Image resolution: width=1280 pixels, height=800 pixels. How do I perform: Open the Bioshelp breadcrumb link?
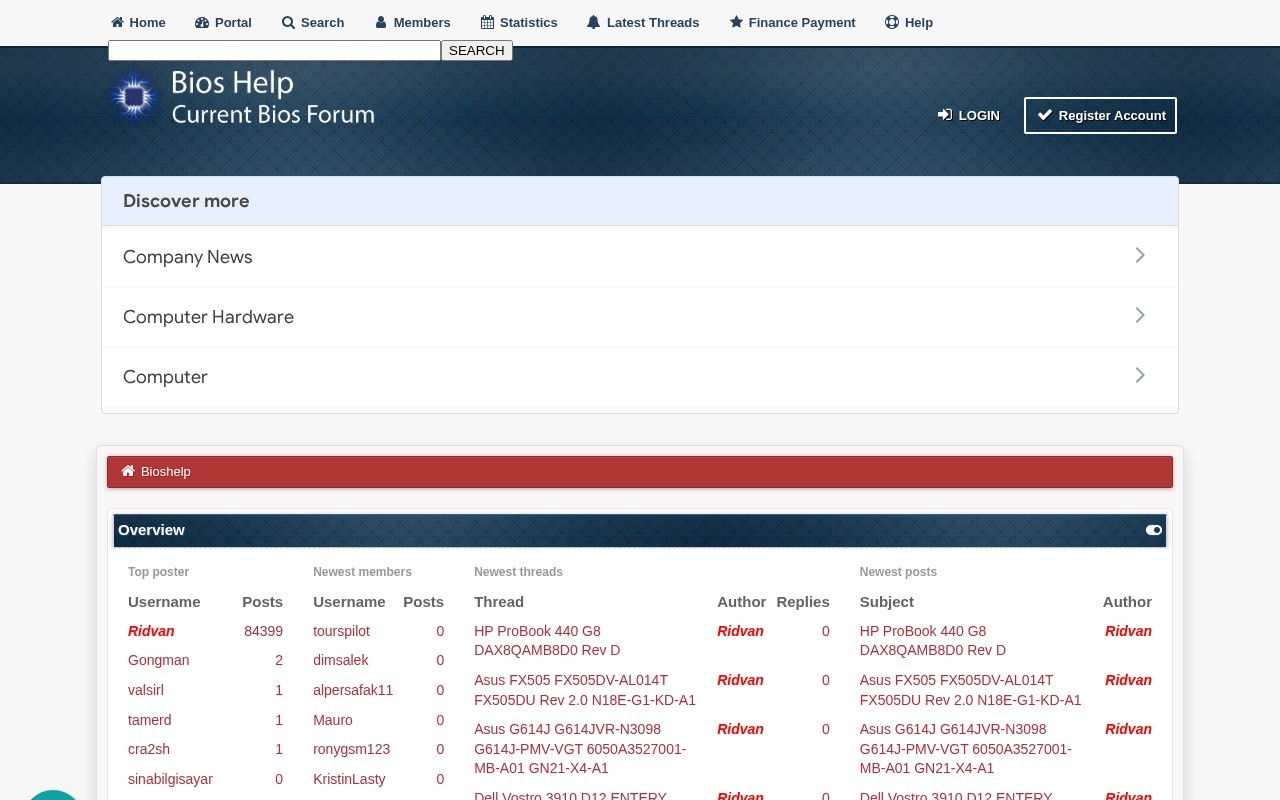pyautogui.click(x=165, y=472)
